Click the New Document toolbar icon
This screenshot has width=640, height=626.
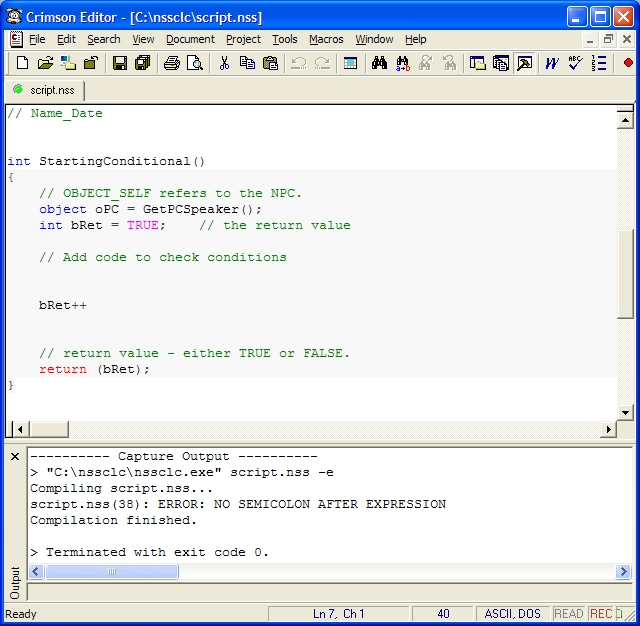click(x=22, y=63)
